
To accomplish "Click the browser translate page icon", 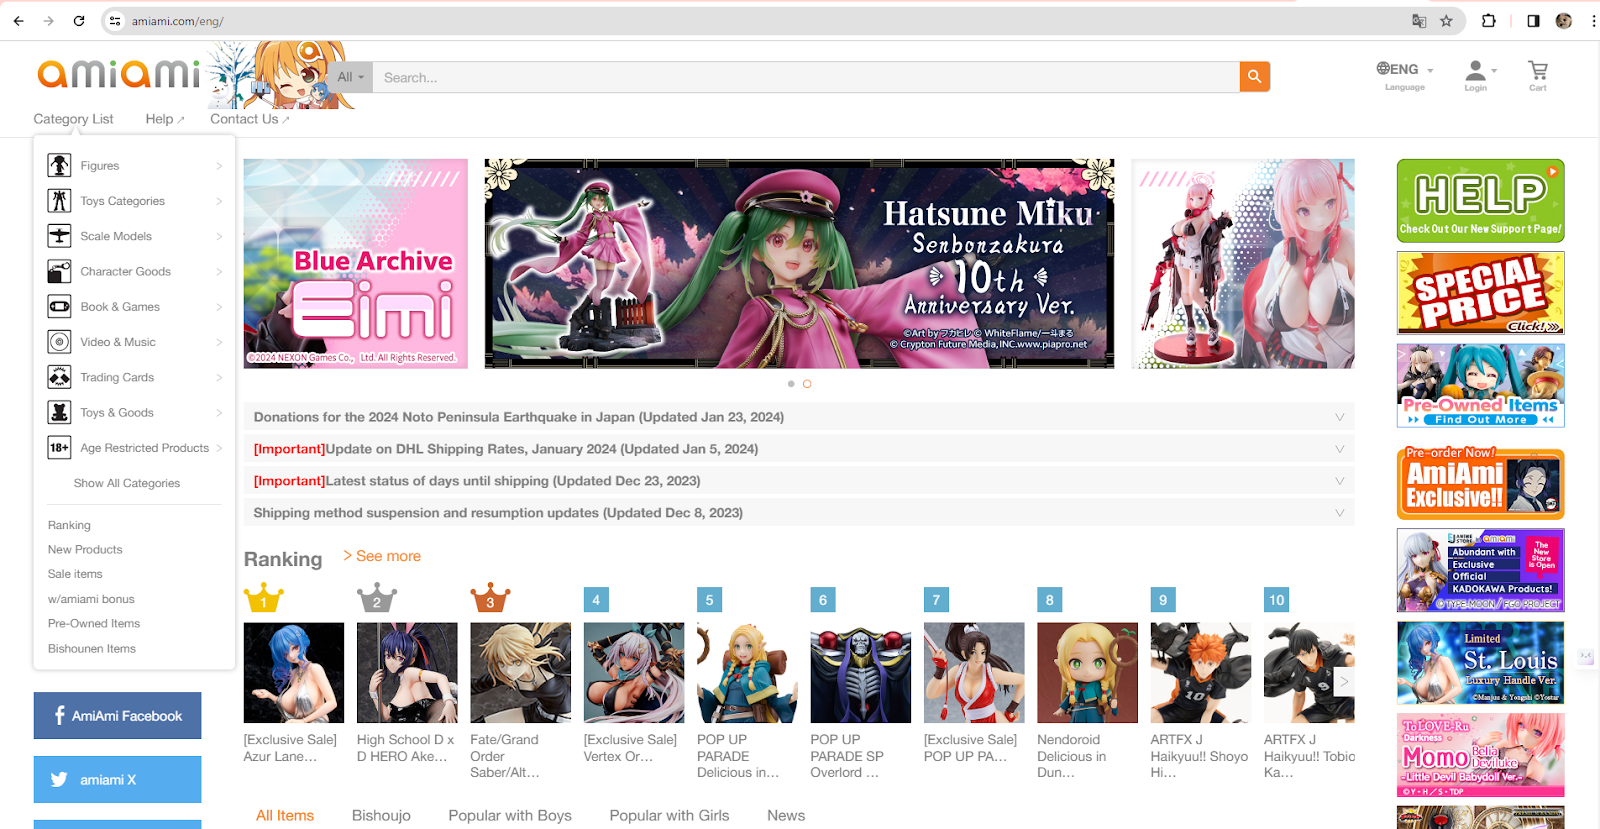I will click(1418, 20).
